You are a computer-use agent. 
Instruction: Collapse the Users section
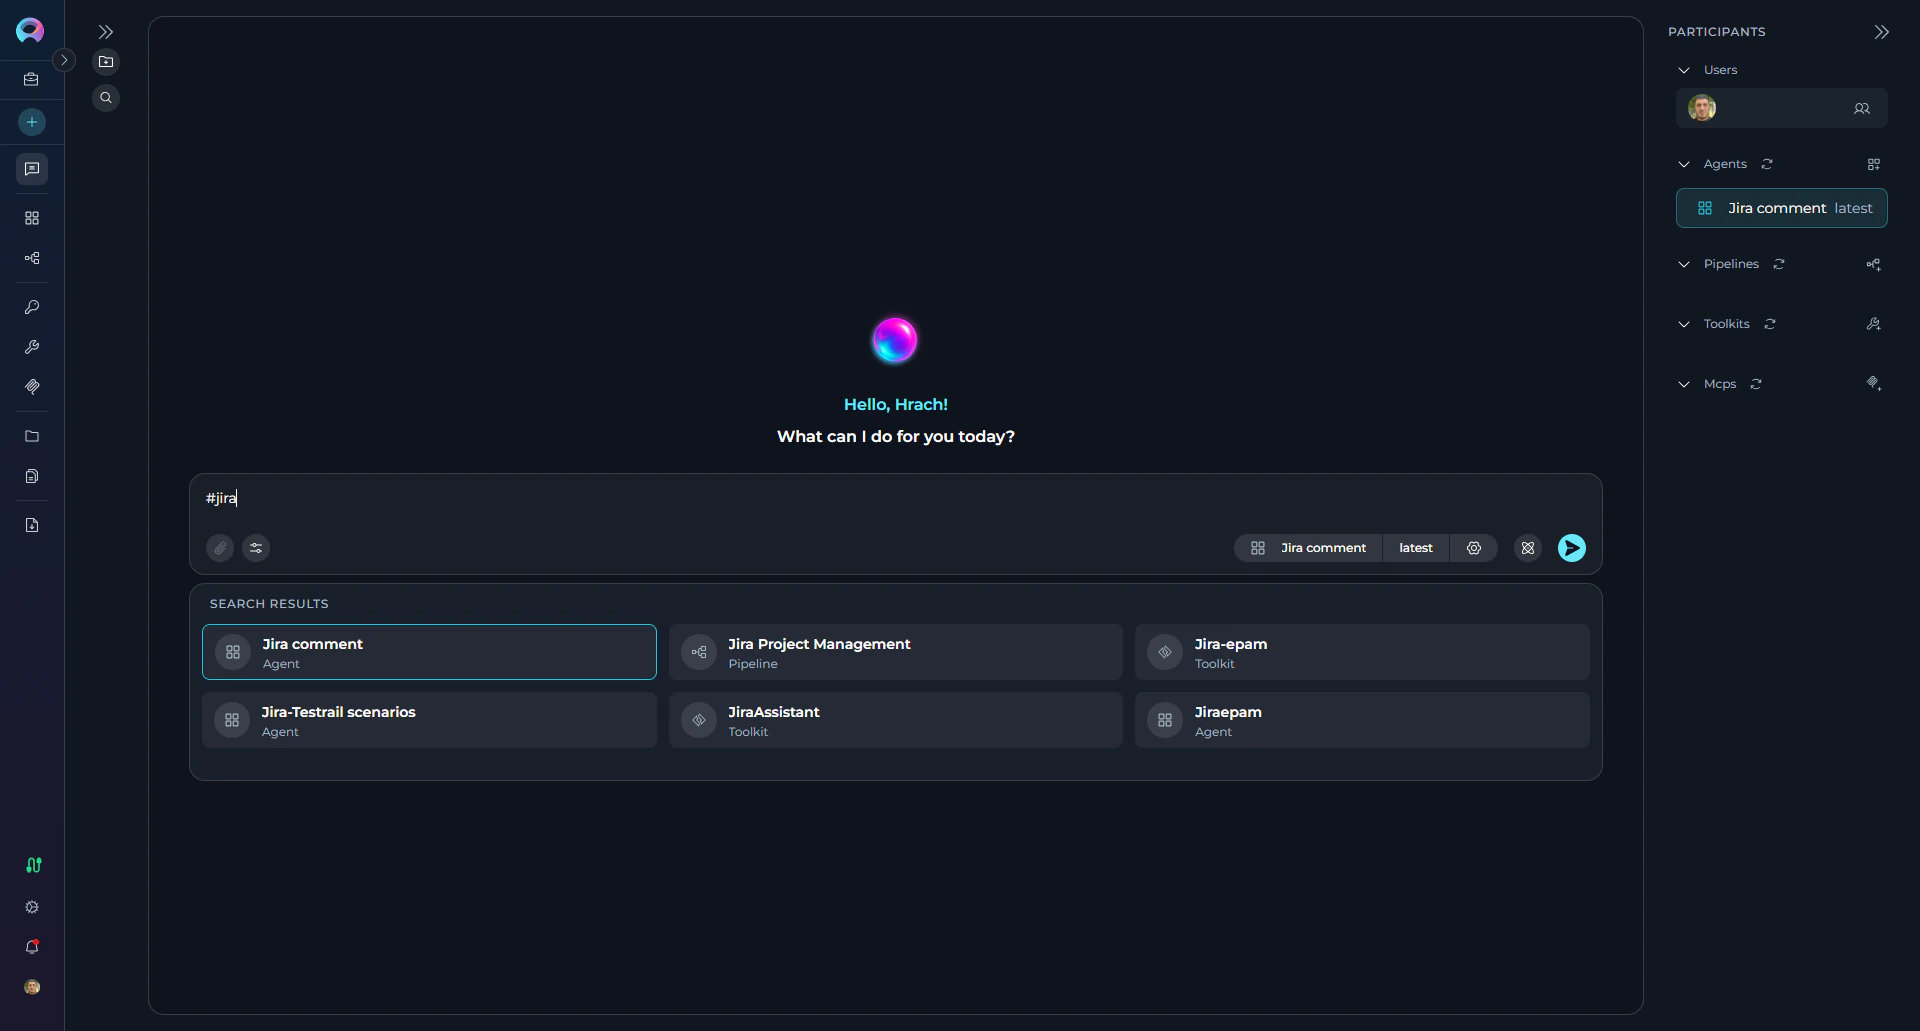[x=1683, y=70]
